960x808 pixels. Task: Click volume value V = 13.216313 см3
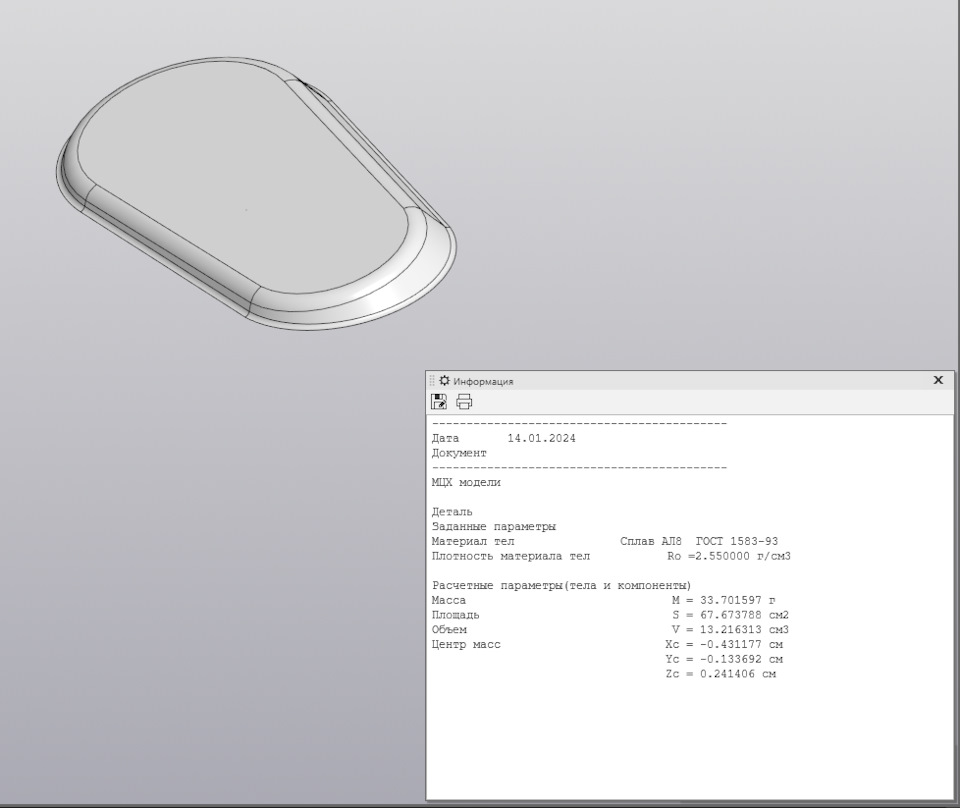(730, 630)
